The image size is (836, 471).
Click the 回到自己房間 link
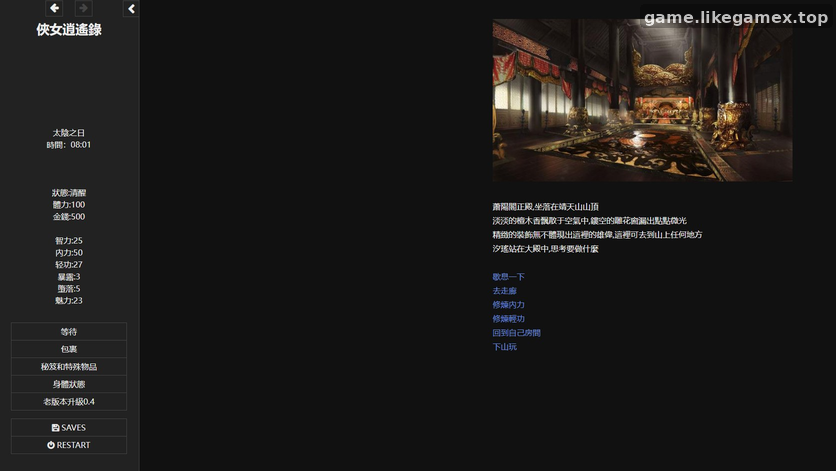[x=516, y=333]
